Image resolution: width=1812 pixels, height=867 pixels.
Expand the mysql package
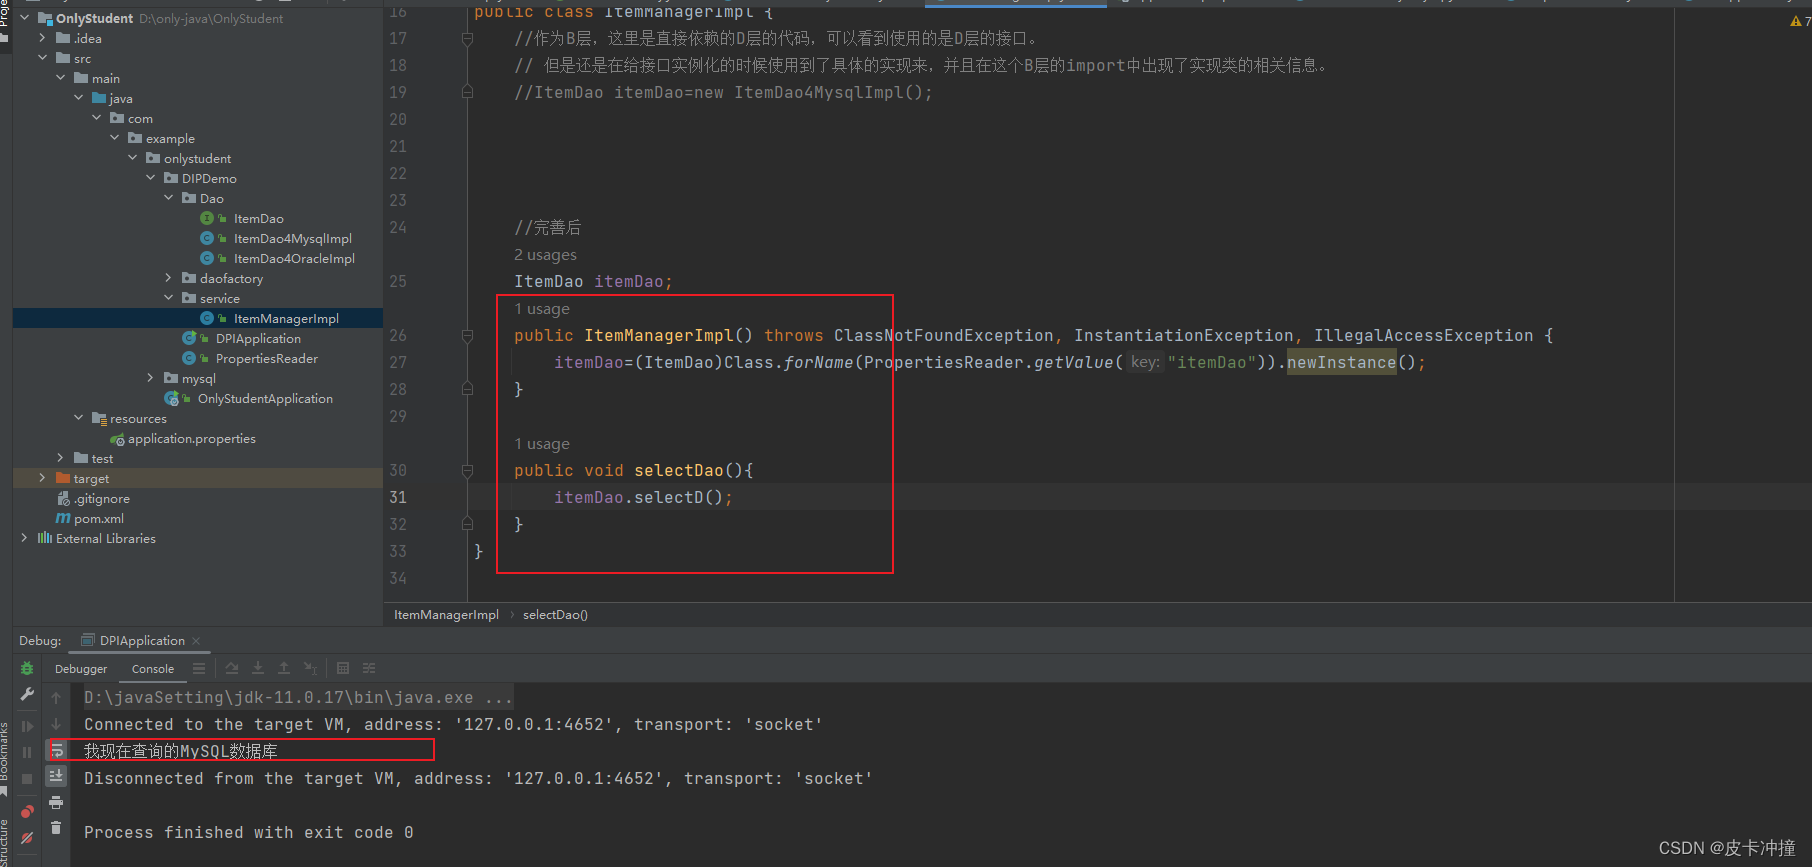click(151, 378)
